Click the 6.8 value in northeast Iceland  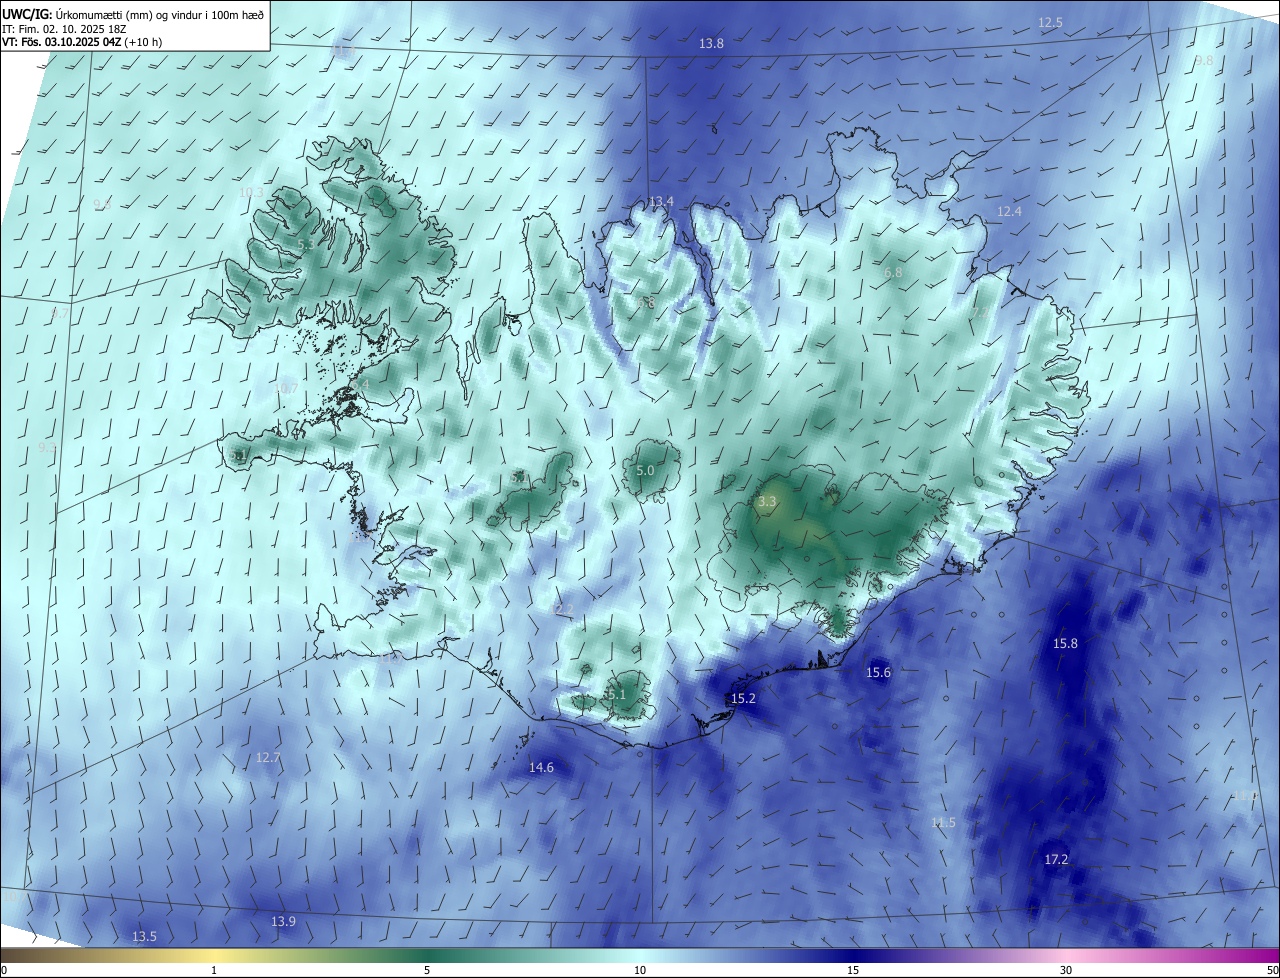click(x=893, y=272)
